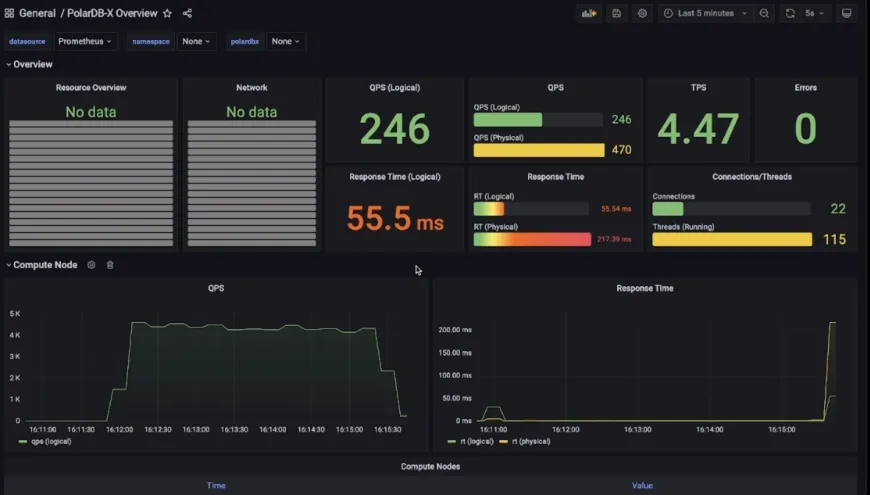Click the add panel chart icon

(x=589, y=13)
